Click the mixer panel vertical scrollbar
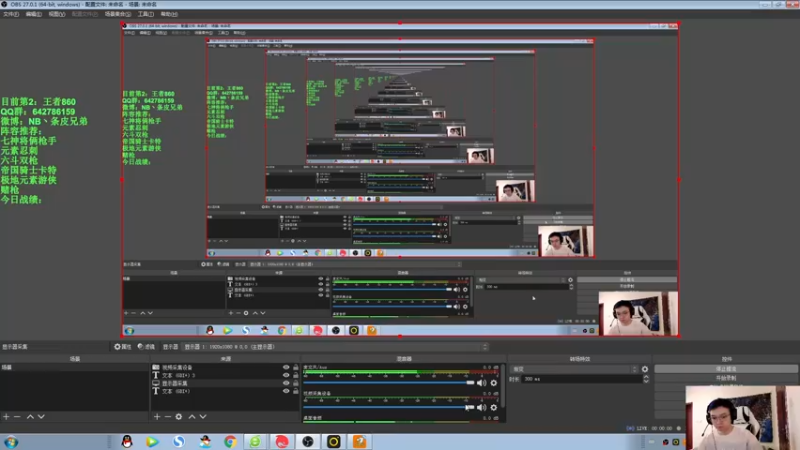Image resolution: width=800 pixels, height=450 pixels. (x=503, y=388)
